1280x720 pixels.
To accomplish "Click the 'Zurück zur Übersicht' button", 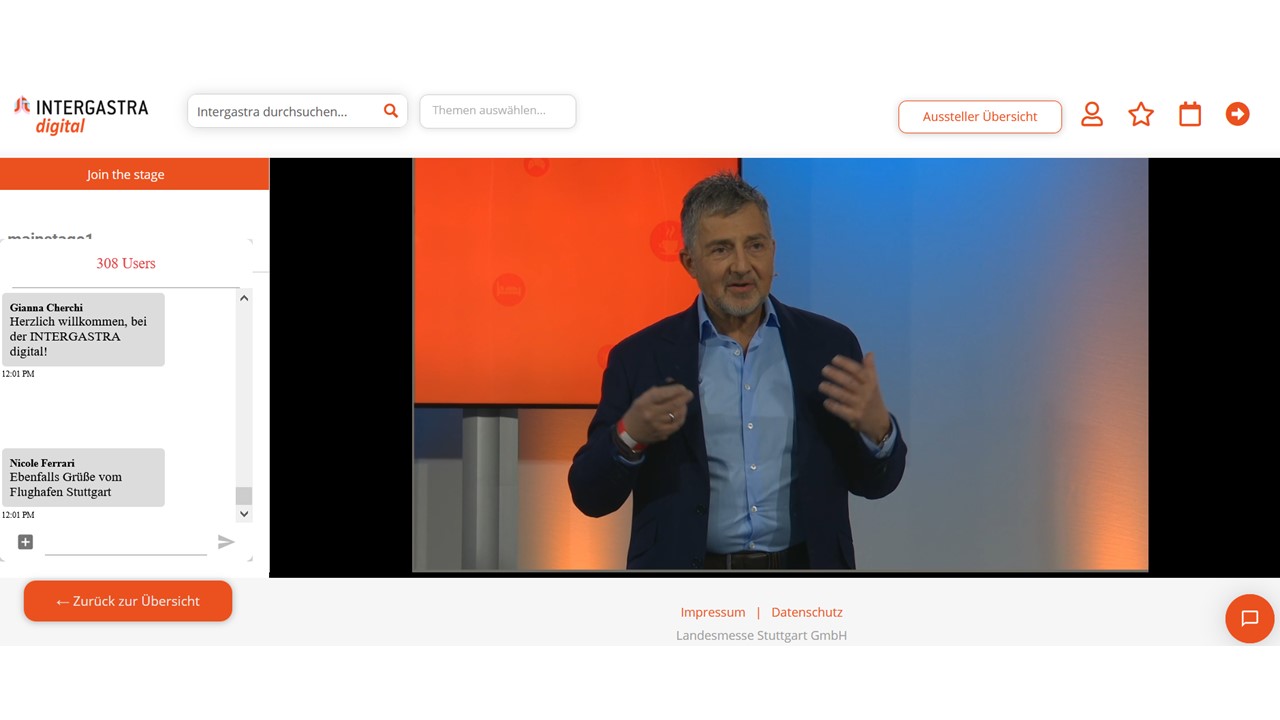I will click(x=128, y=601).
